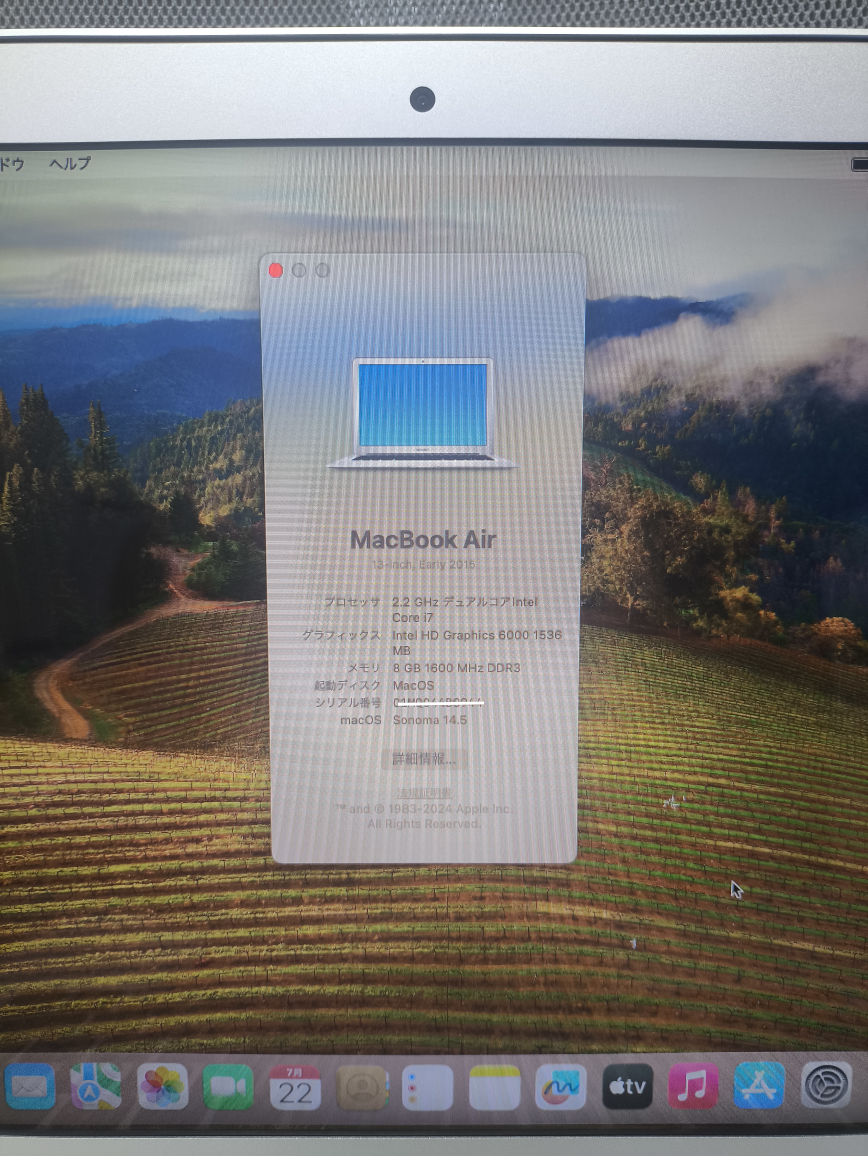Open the Calendar icon showing 22
Screen dimensions: 868x1156
pos(295,1086)
